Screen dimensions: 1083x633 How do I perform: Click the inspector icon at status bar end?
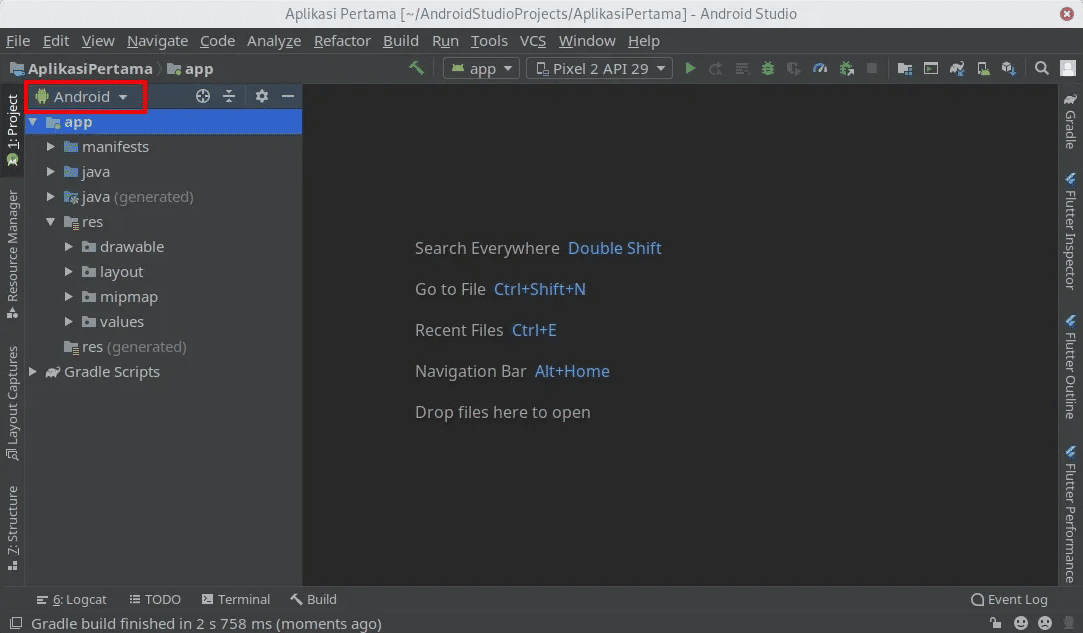pos(1070,623)
